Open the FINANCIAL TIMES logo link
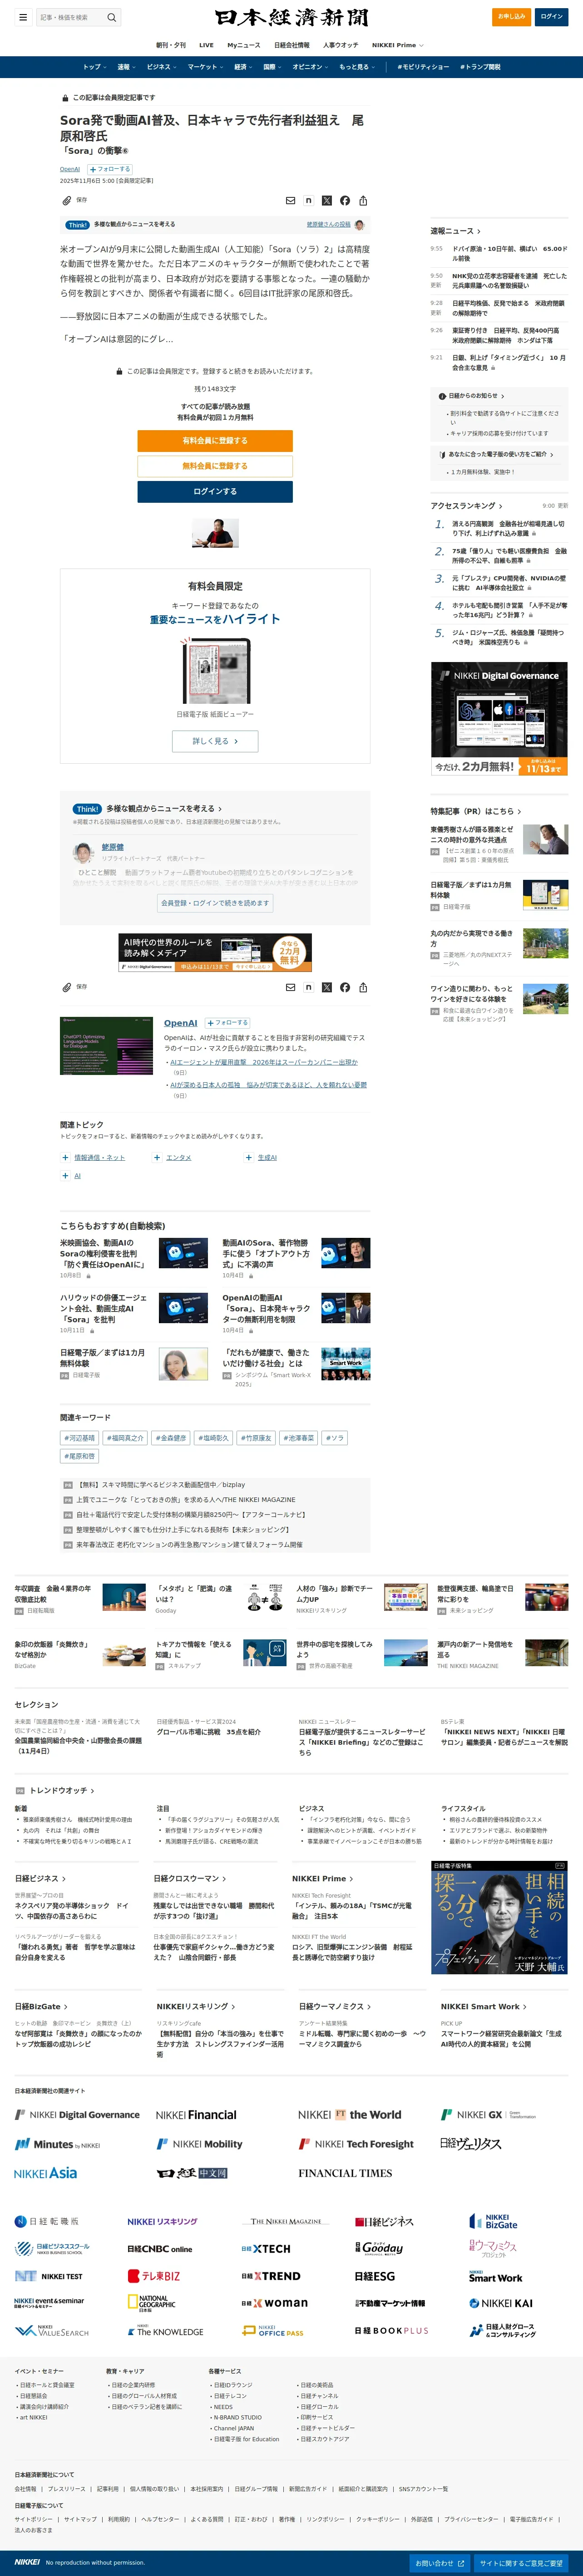 (x=345, y=2173)
